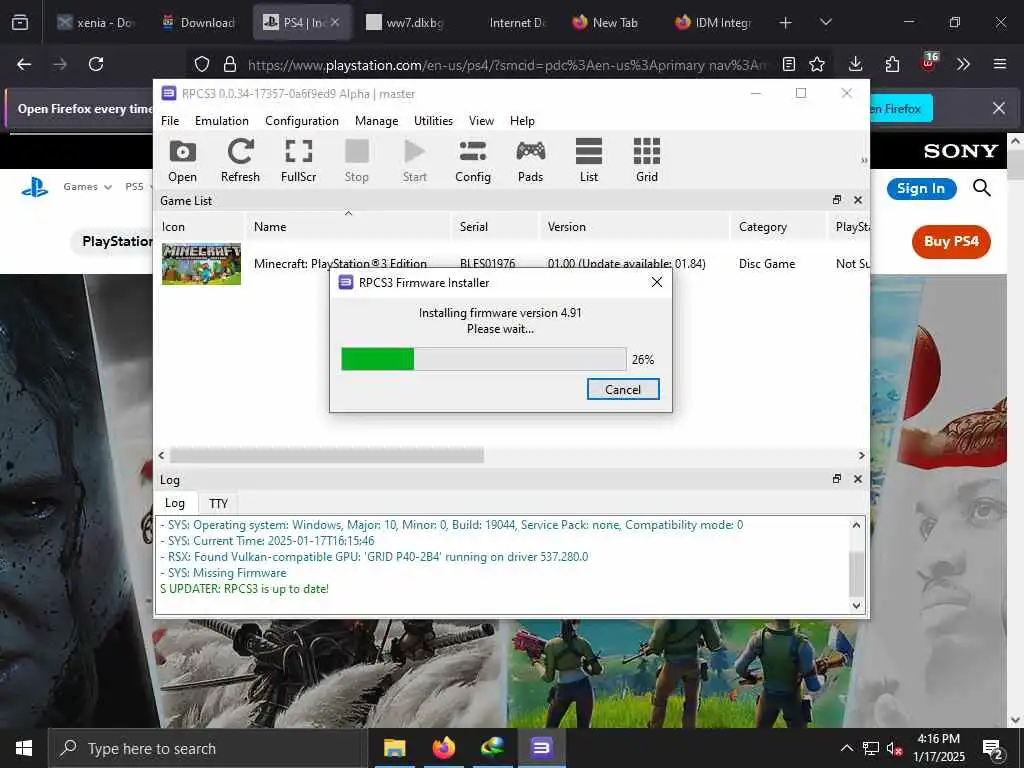This screenshot has width=1024, height=768.
Task: Click the Refresh game list icon
Action: (240, 161)
